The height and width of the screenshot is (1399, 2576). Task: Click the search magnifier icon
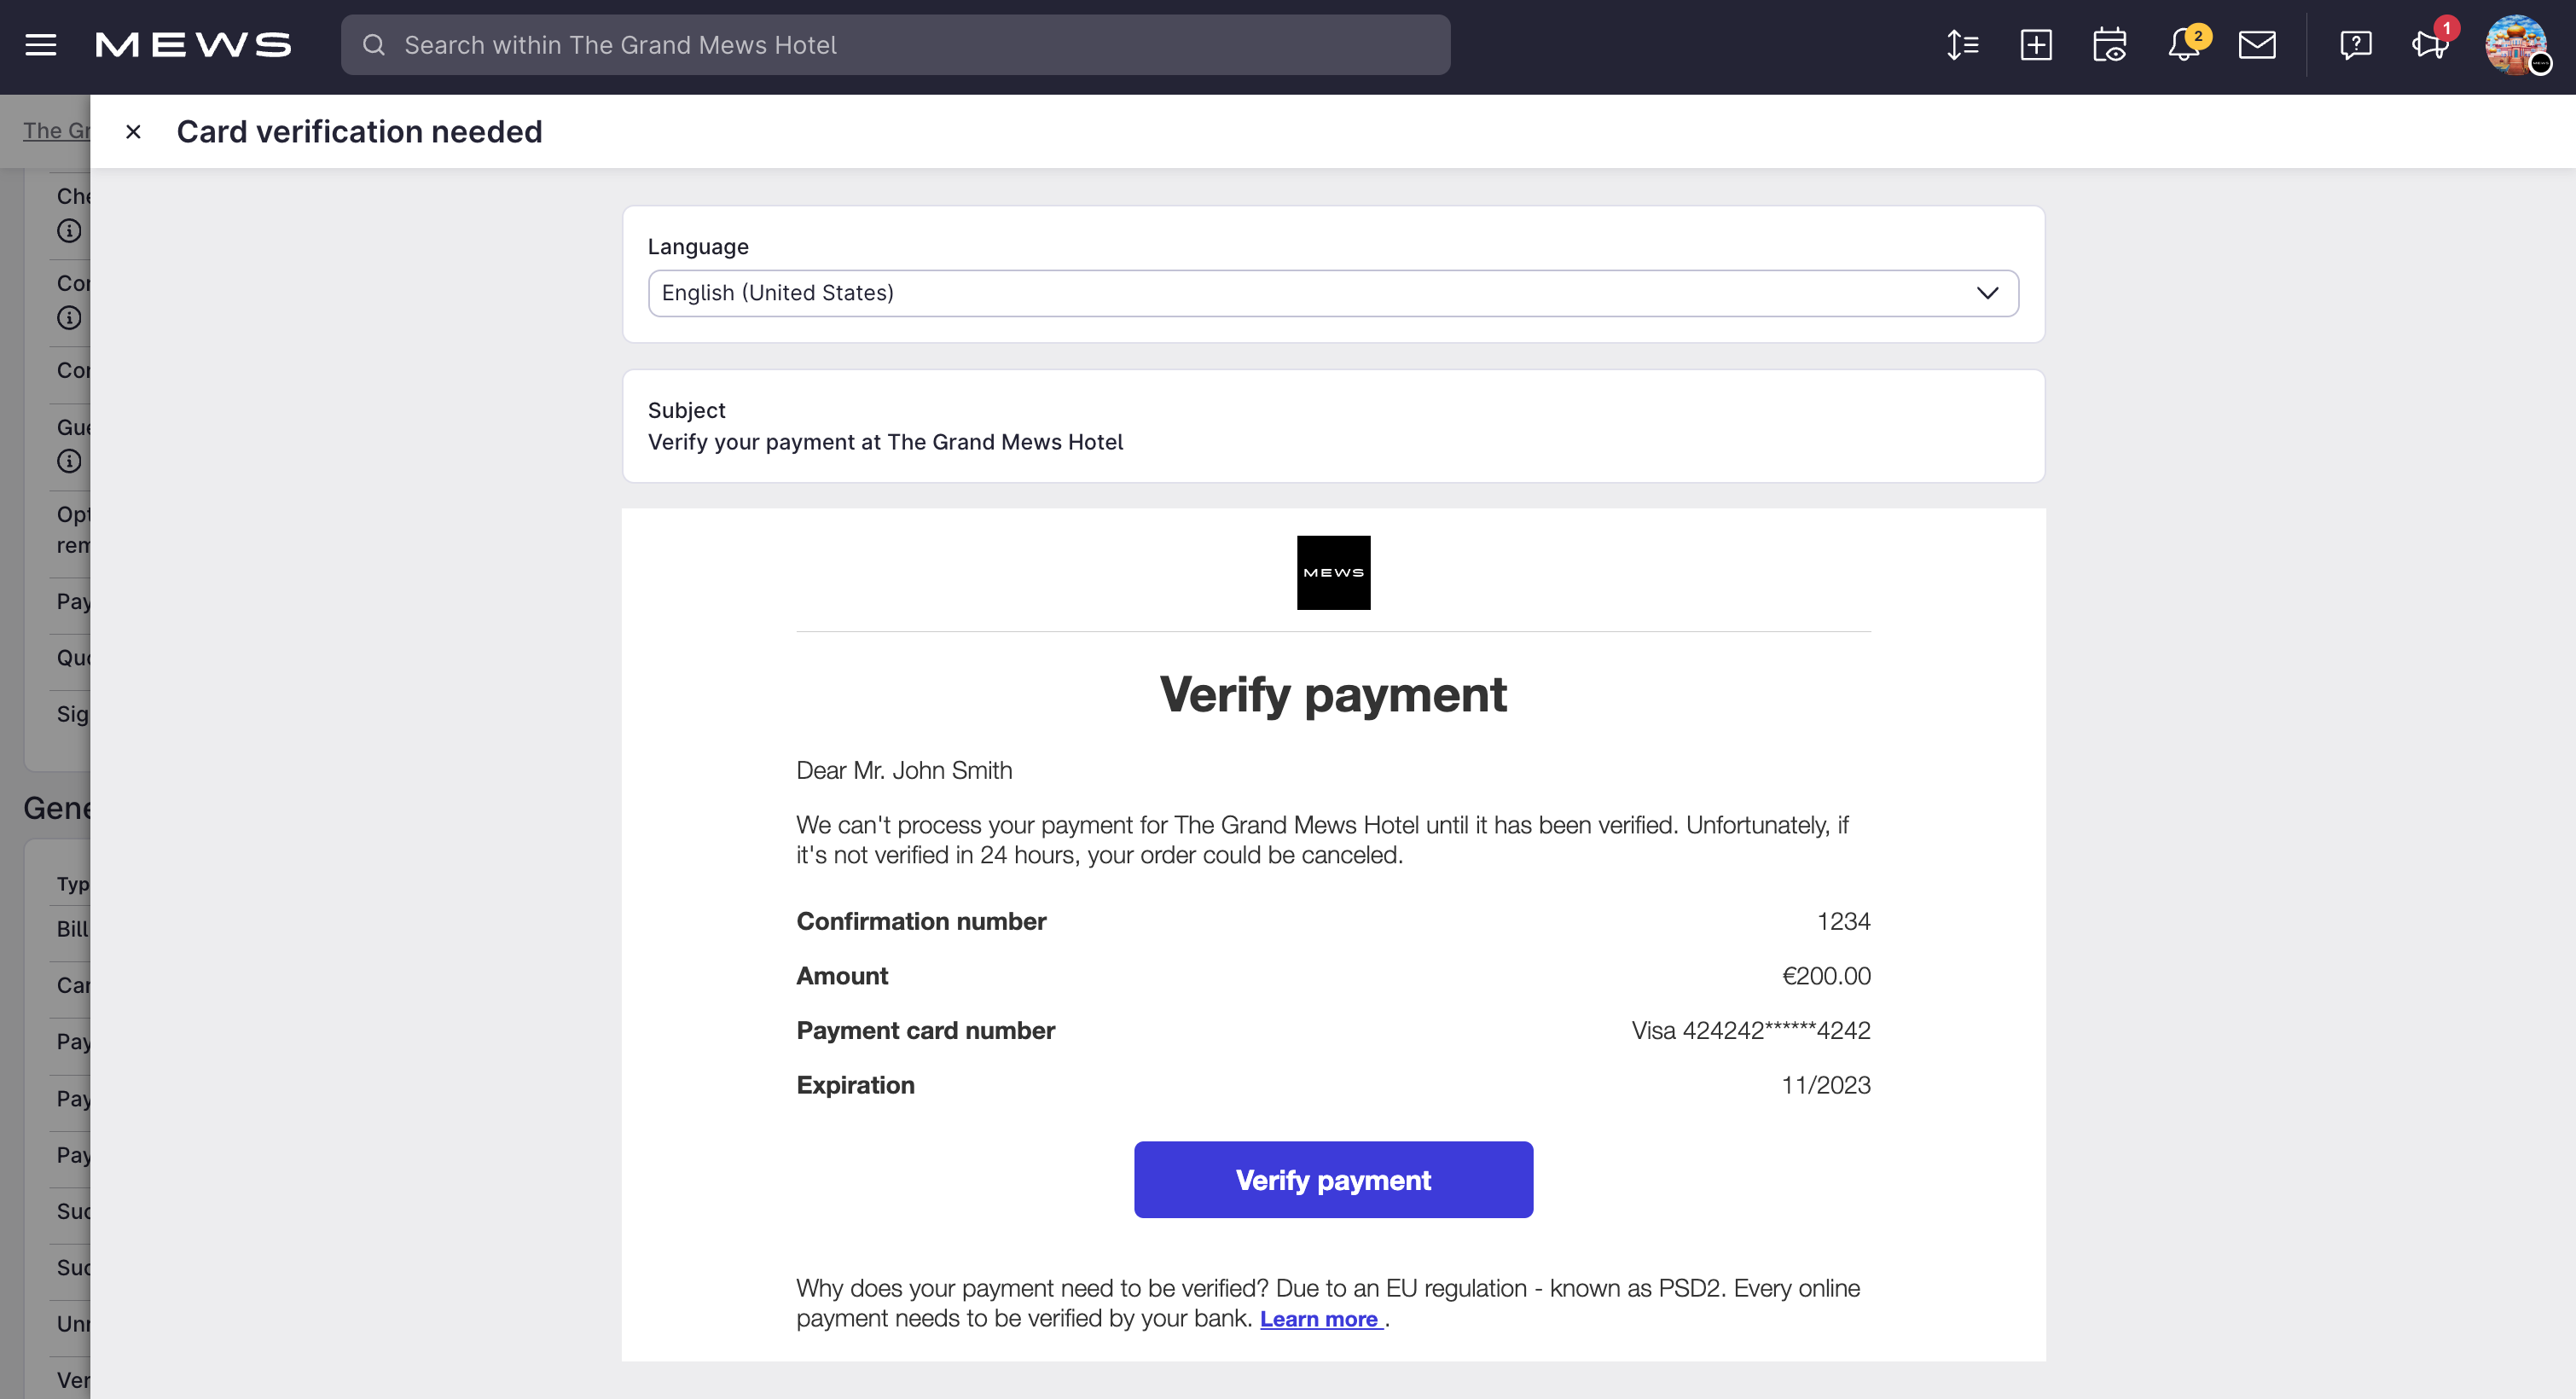(374, 45)
